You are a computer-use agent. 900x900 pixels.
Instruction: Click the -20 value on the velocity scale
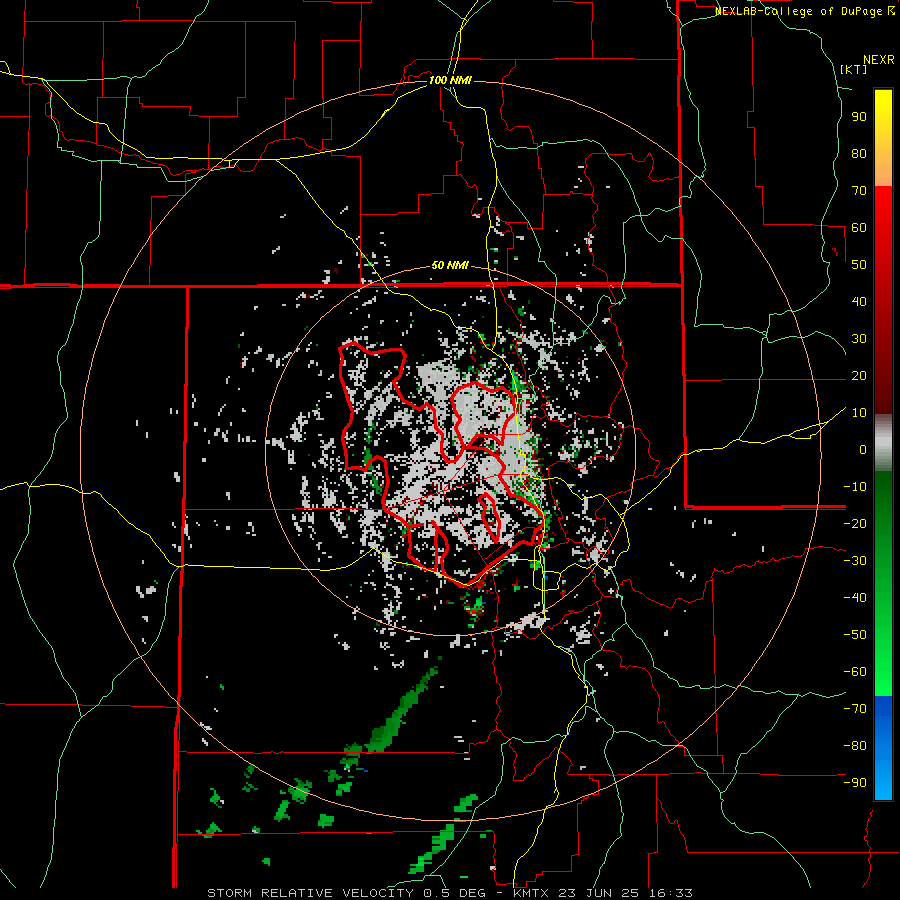tap(855, 524)
